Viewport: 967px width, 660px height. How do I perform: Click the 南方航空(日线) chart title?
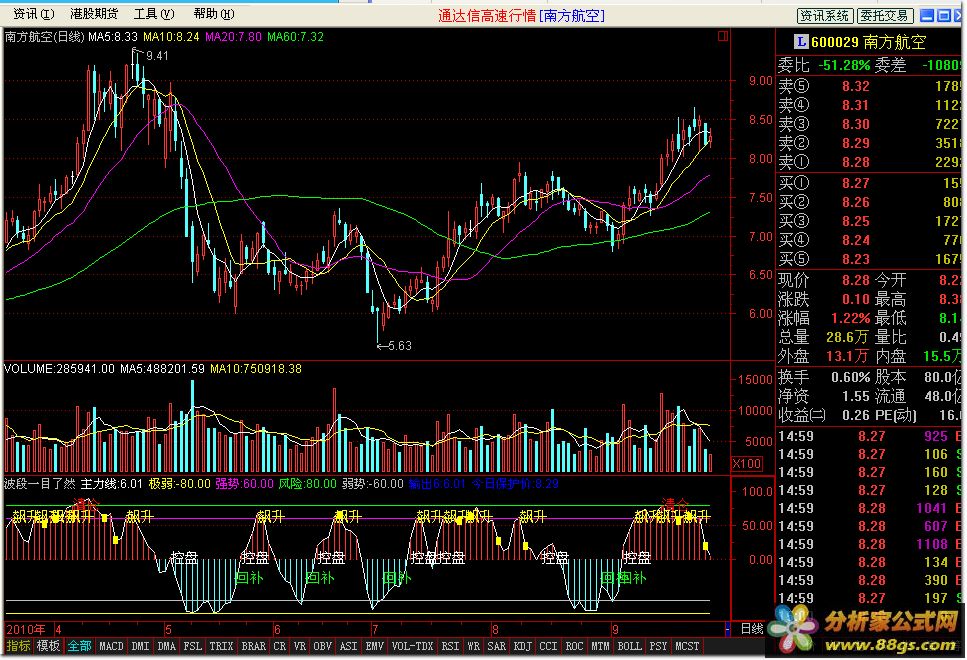click(x=44, y=36)
